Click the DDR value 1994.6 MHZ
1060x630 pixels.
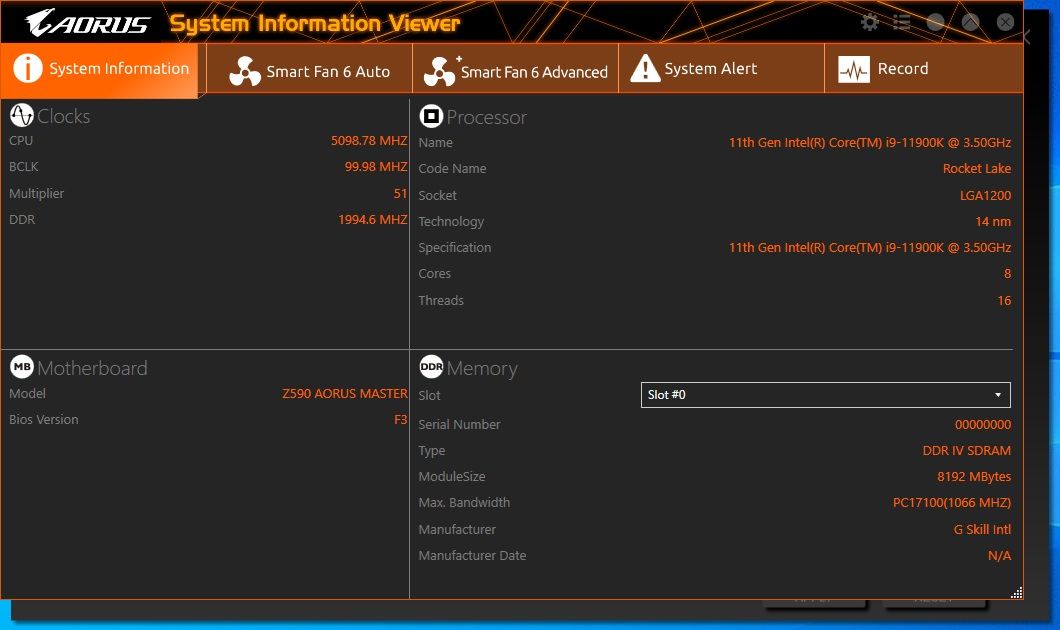[372, 220]
